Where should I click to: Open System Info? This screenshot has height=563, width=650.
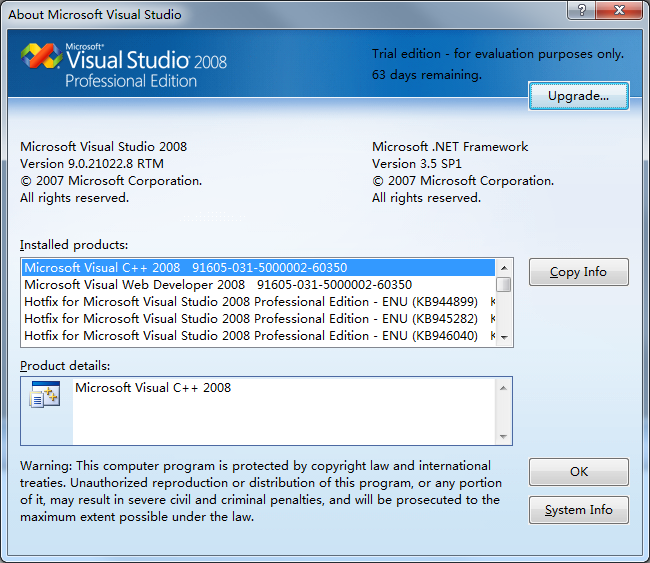pyautogui.click(x=579, y=510)
